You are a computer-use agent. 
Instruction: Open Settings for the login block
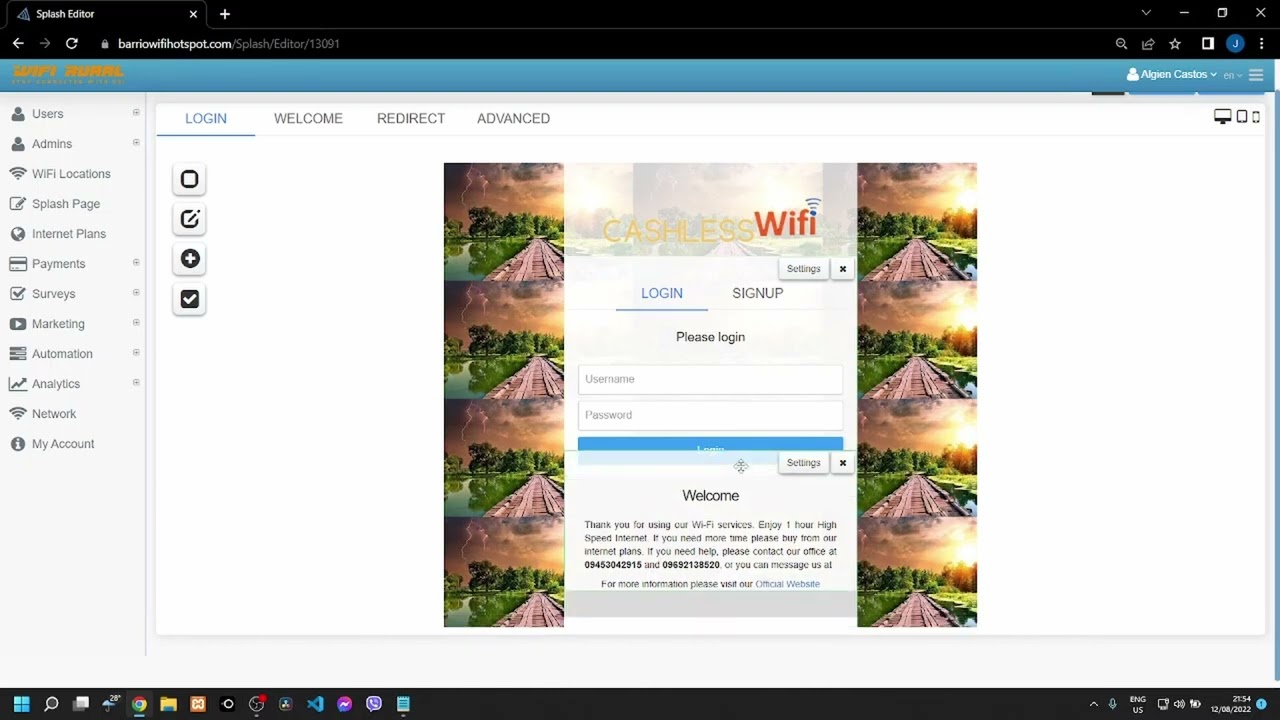pos(803,269)
